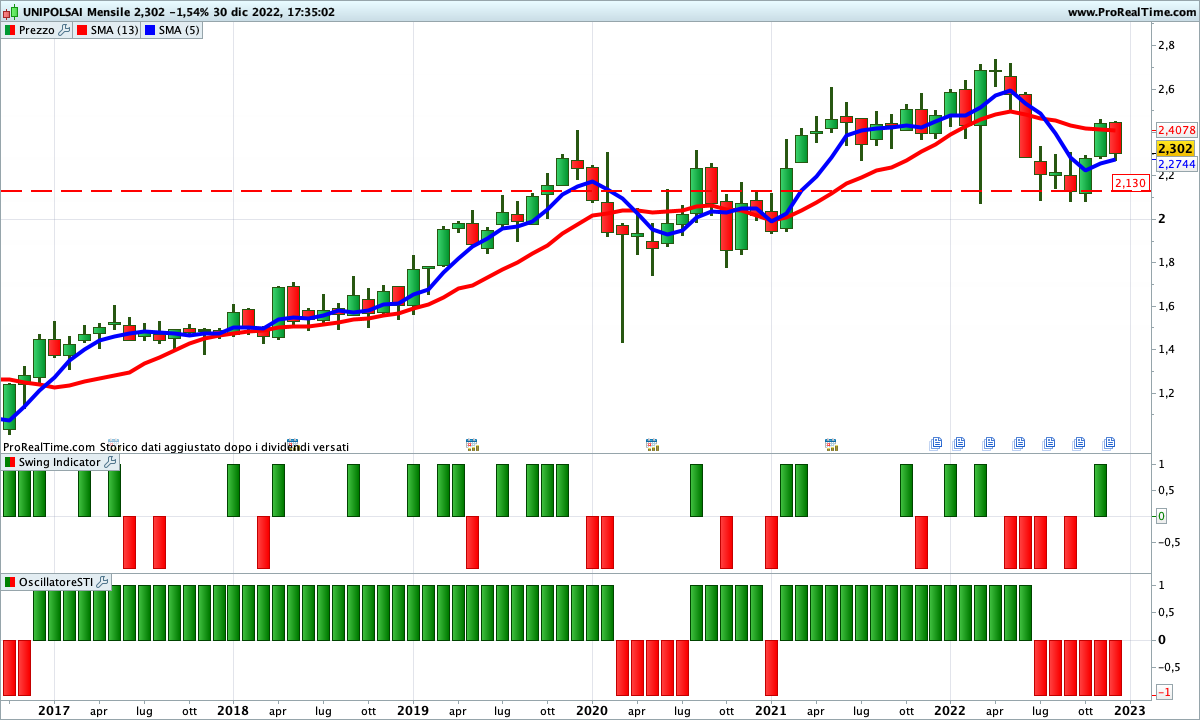Click the 2017 year label on time axis
This screenshot has width=1200, height=720.
tap(54, 710)
